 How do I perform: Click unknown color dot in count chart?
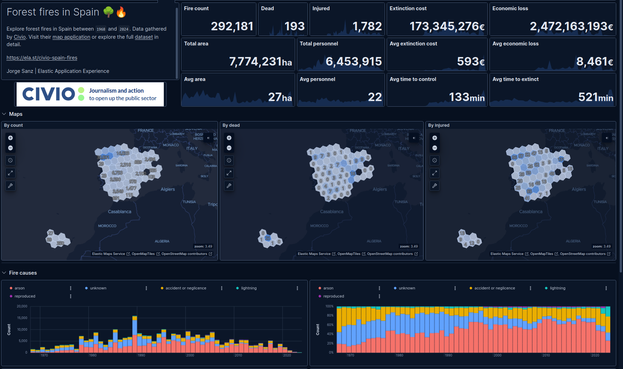pos(86,288)
